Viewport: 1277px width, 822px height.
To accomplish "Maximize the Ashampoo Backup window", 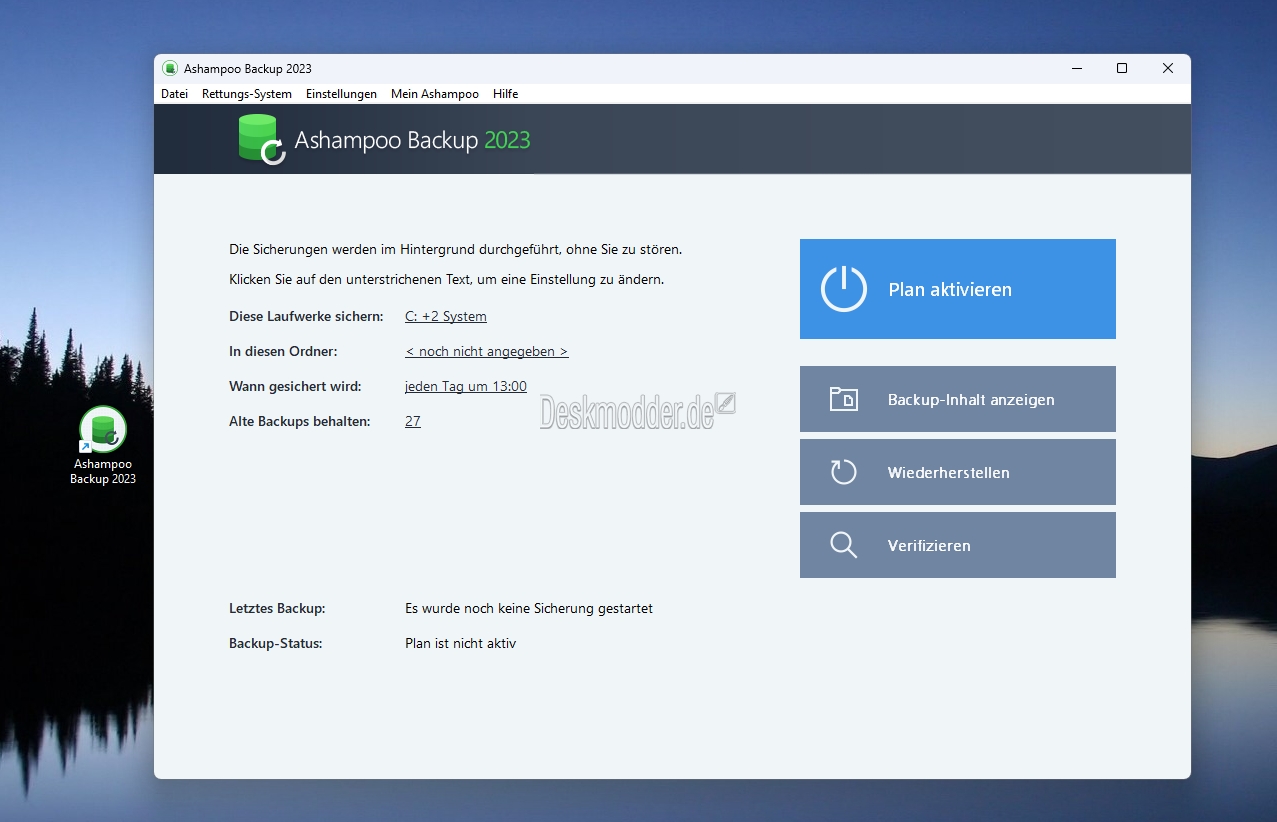I will coord(1122,68).
